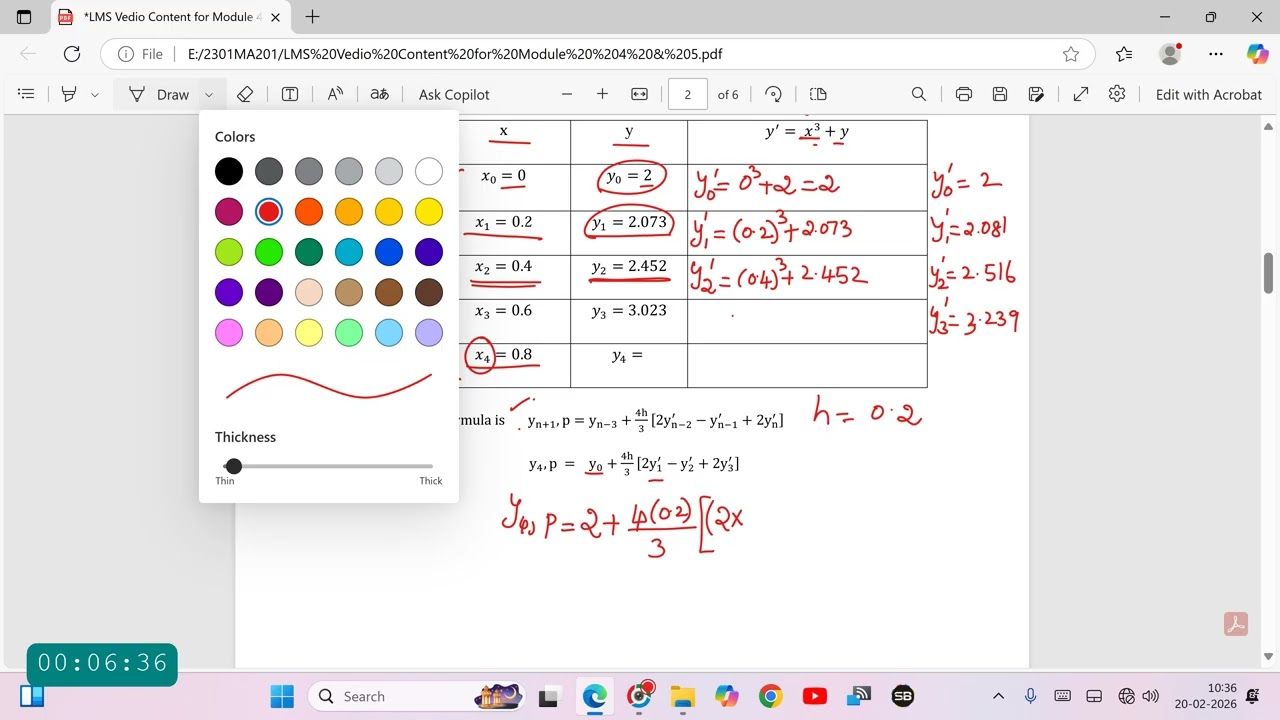Print the PDF document
The width and height of the screenshot is (1280, 720).
(964, 94)
